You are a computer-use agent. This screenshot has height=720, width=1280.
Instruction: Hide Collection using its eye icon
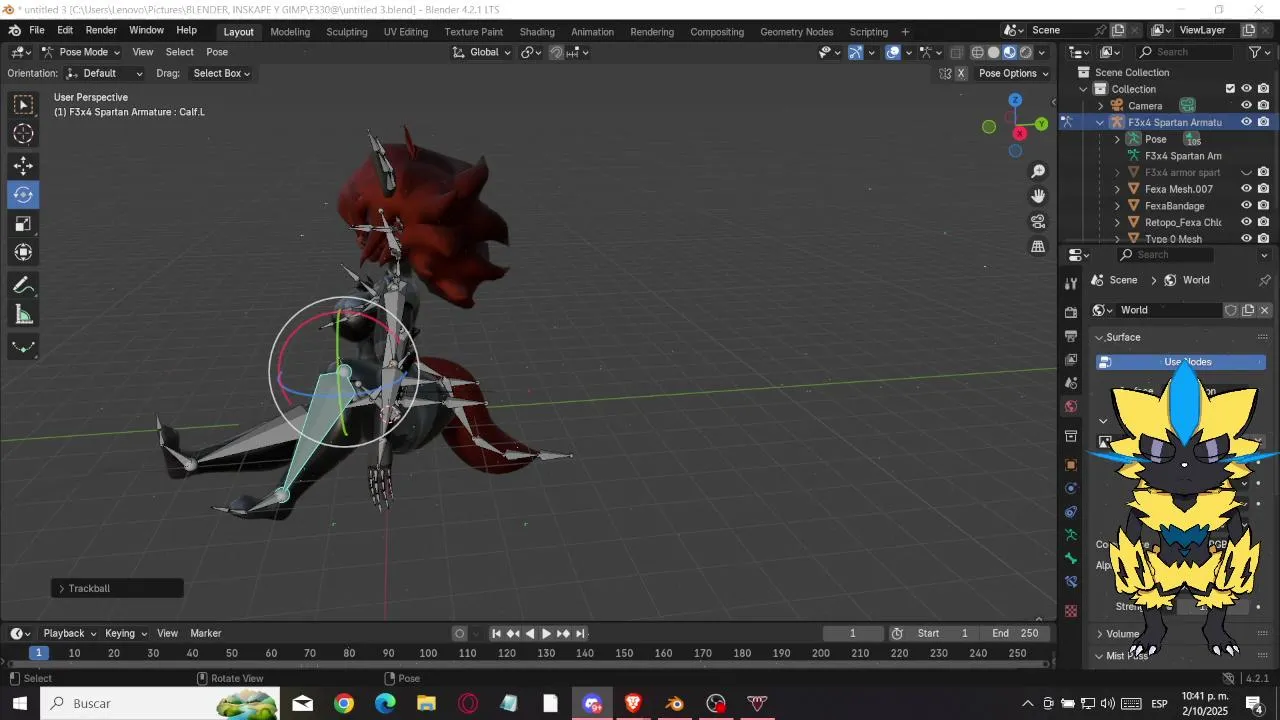pos(1246,89)
